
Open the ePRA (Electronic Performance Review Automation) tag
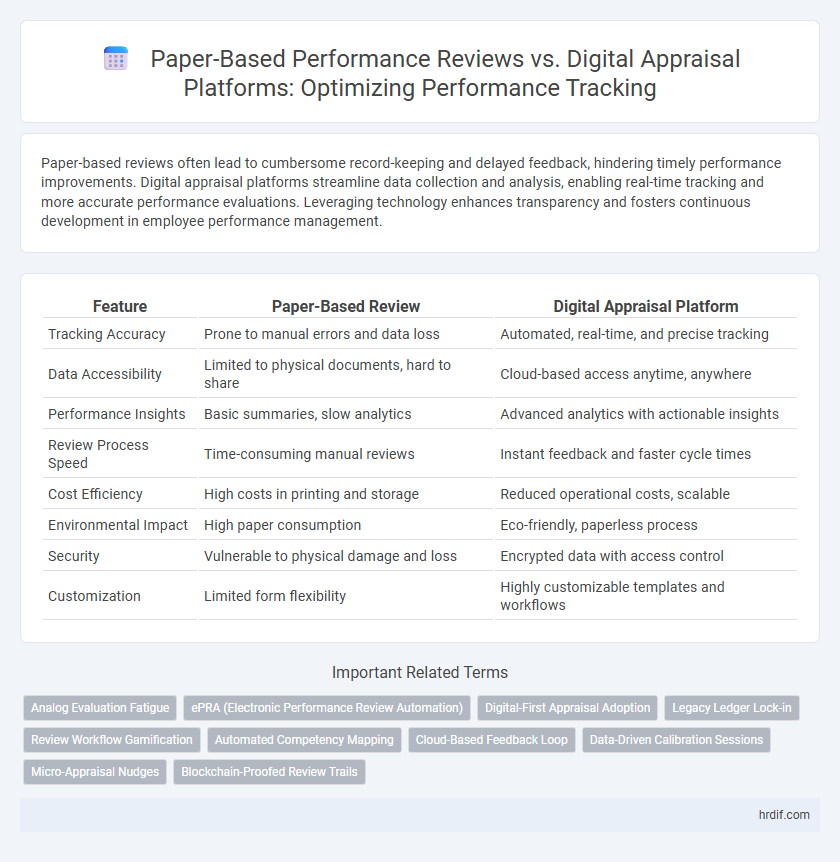click(327, 708)
